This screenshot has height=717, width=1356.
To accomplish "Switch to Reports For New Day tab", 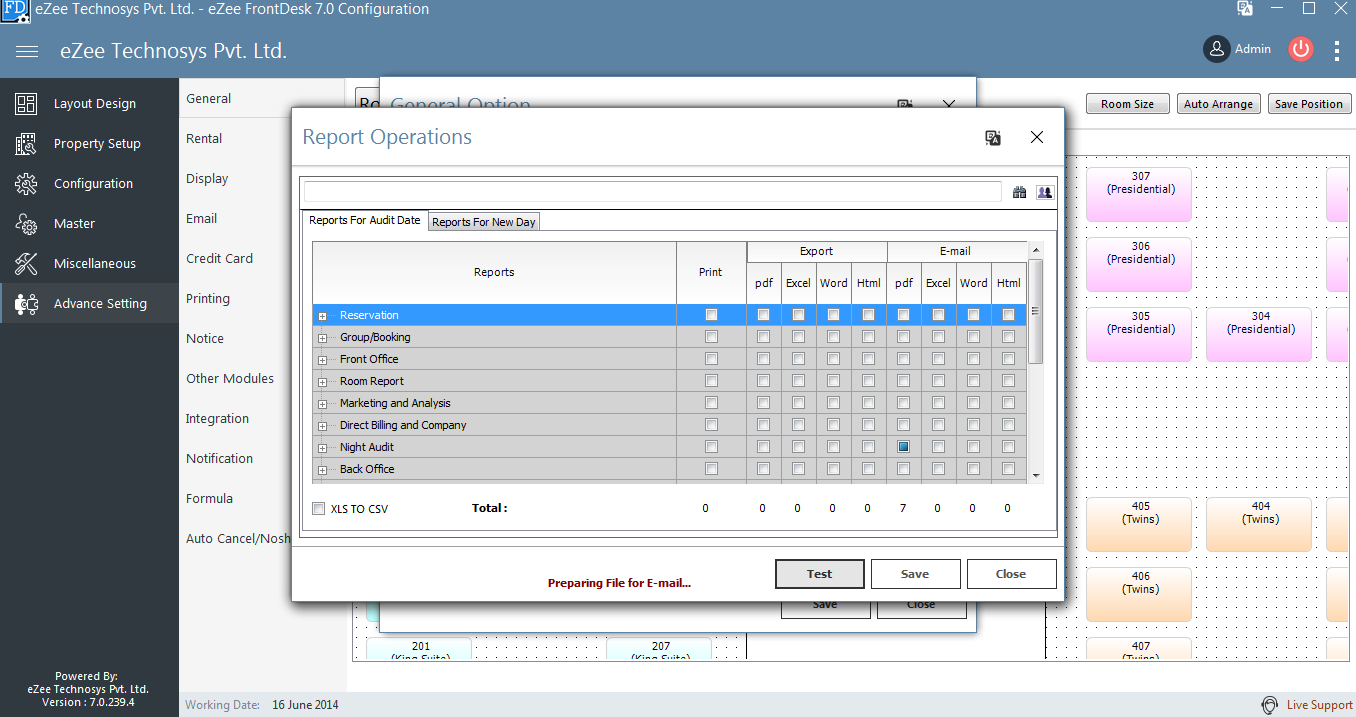I will coord(483,222).
